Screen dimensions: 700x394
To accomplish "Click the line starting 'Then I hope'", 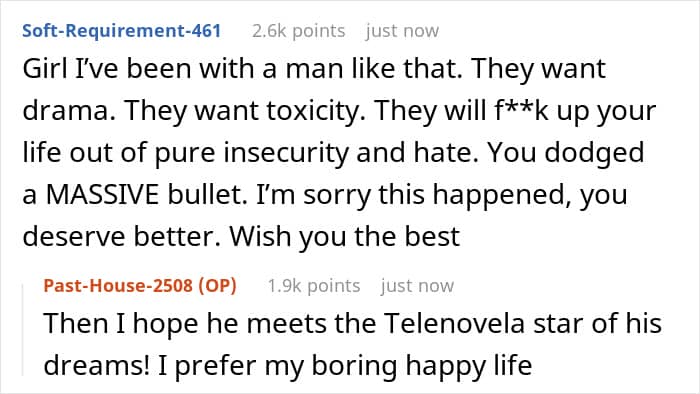I will click(352, 323).
